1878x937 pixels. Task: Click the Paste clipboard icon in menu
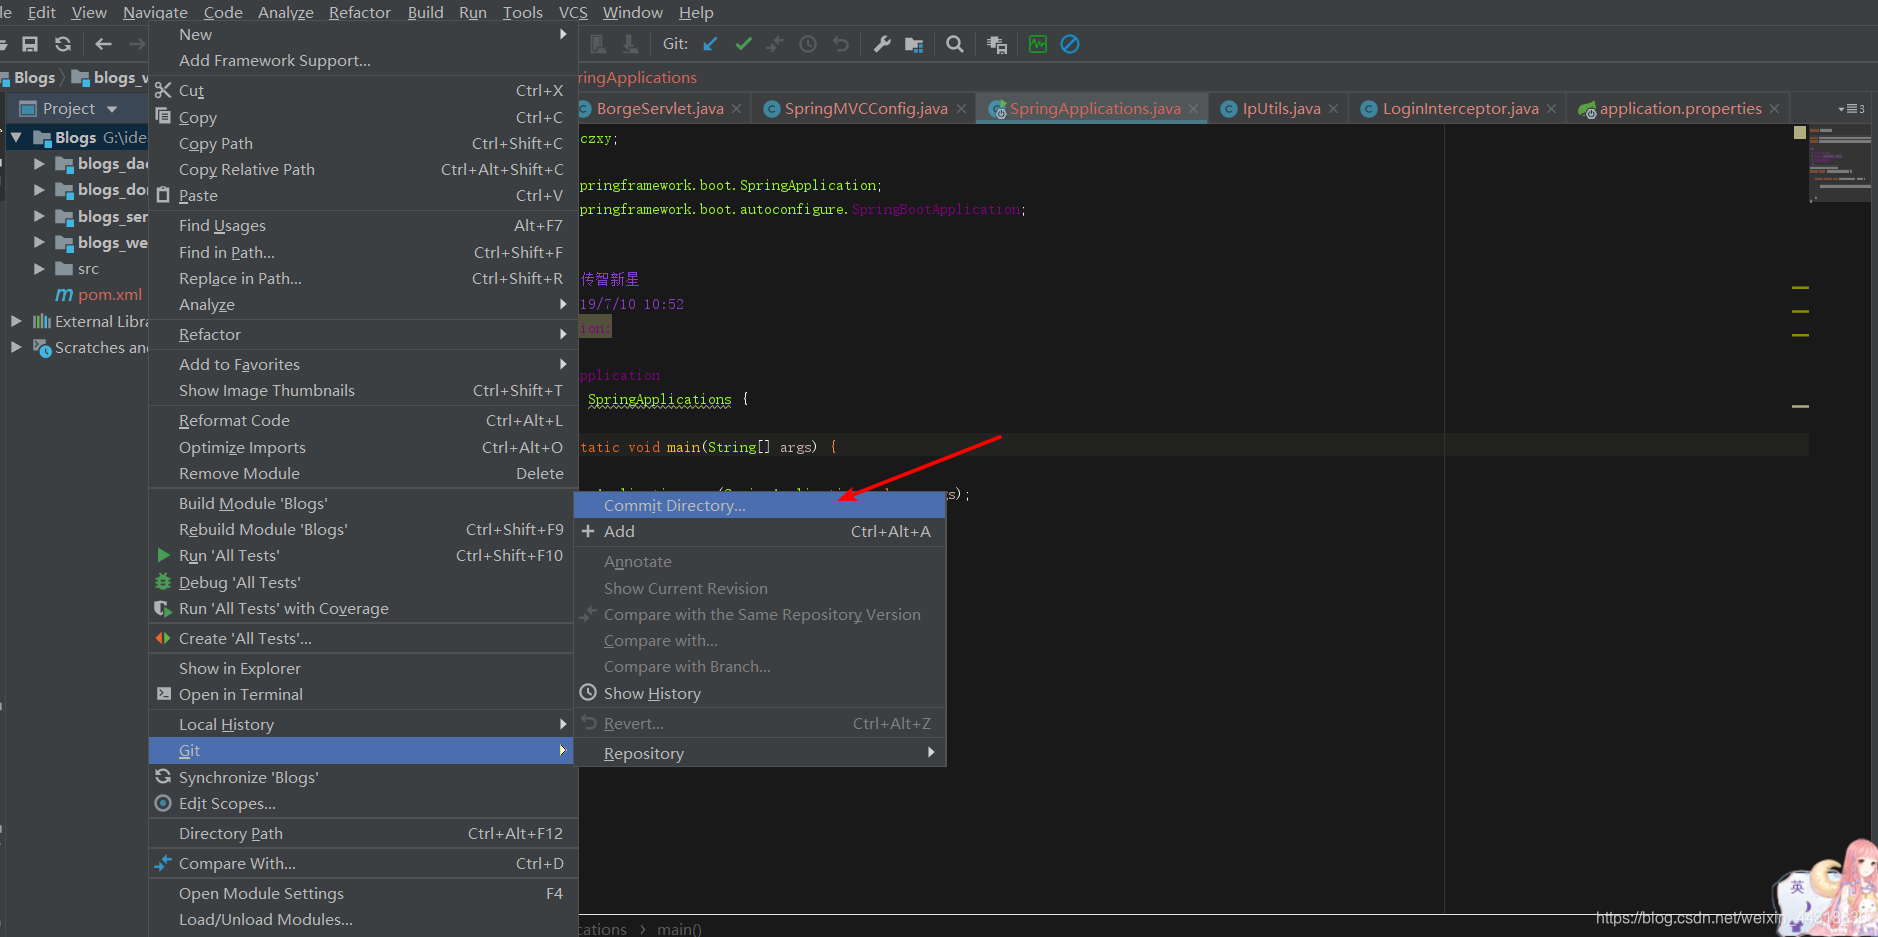click(x=163, y=195)
